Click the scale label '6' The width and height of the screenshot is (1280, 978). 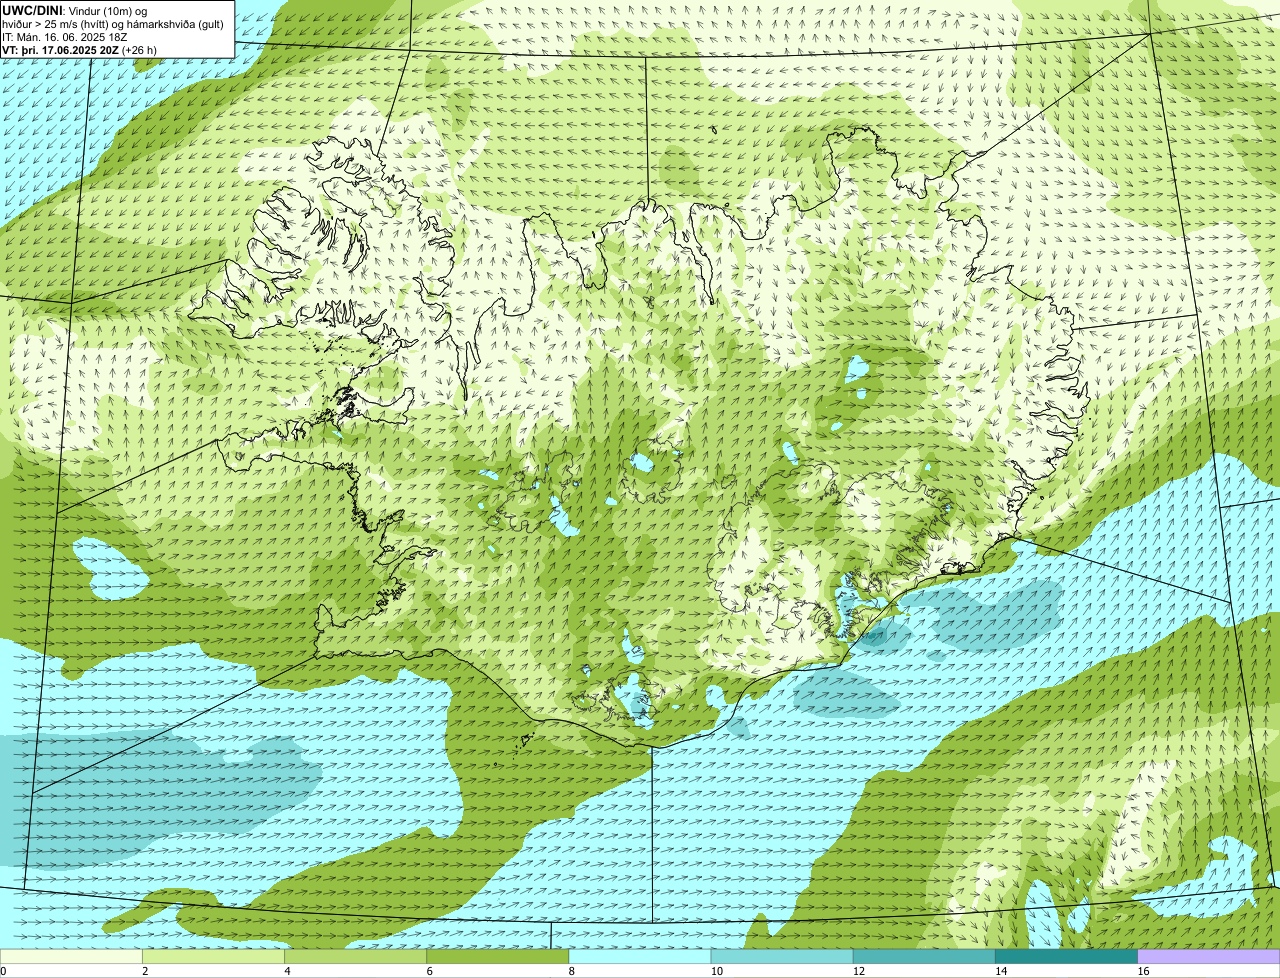[429, 971]
